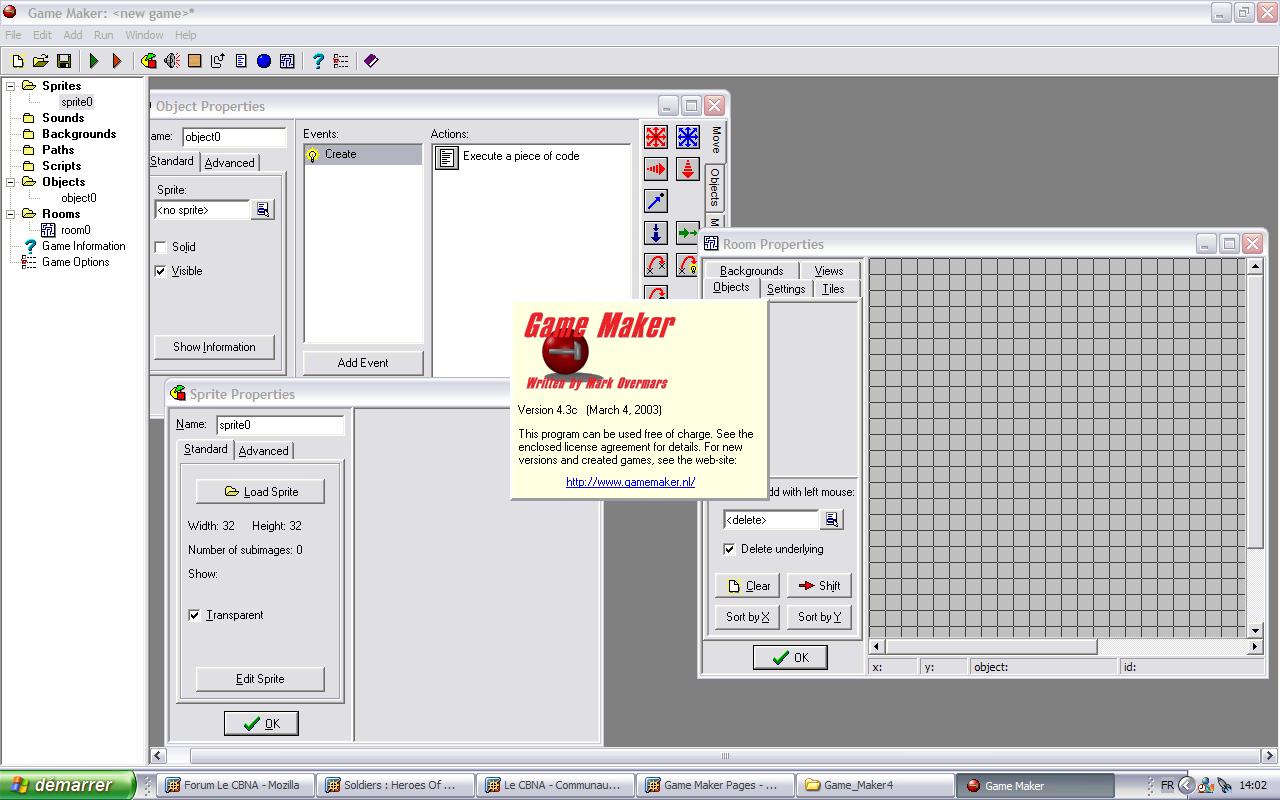Viewport: 1280px width, 800px height.
Task: Run the game with the green arrow
Action: 94,61
